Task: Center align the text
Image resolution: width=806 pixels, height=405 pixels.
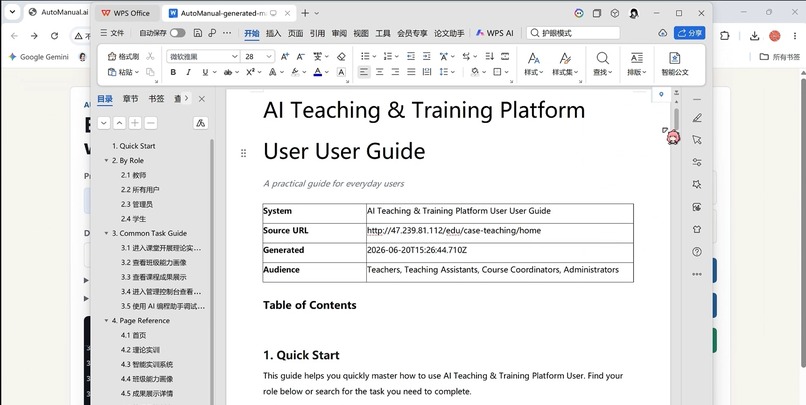Action: 379,72
